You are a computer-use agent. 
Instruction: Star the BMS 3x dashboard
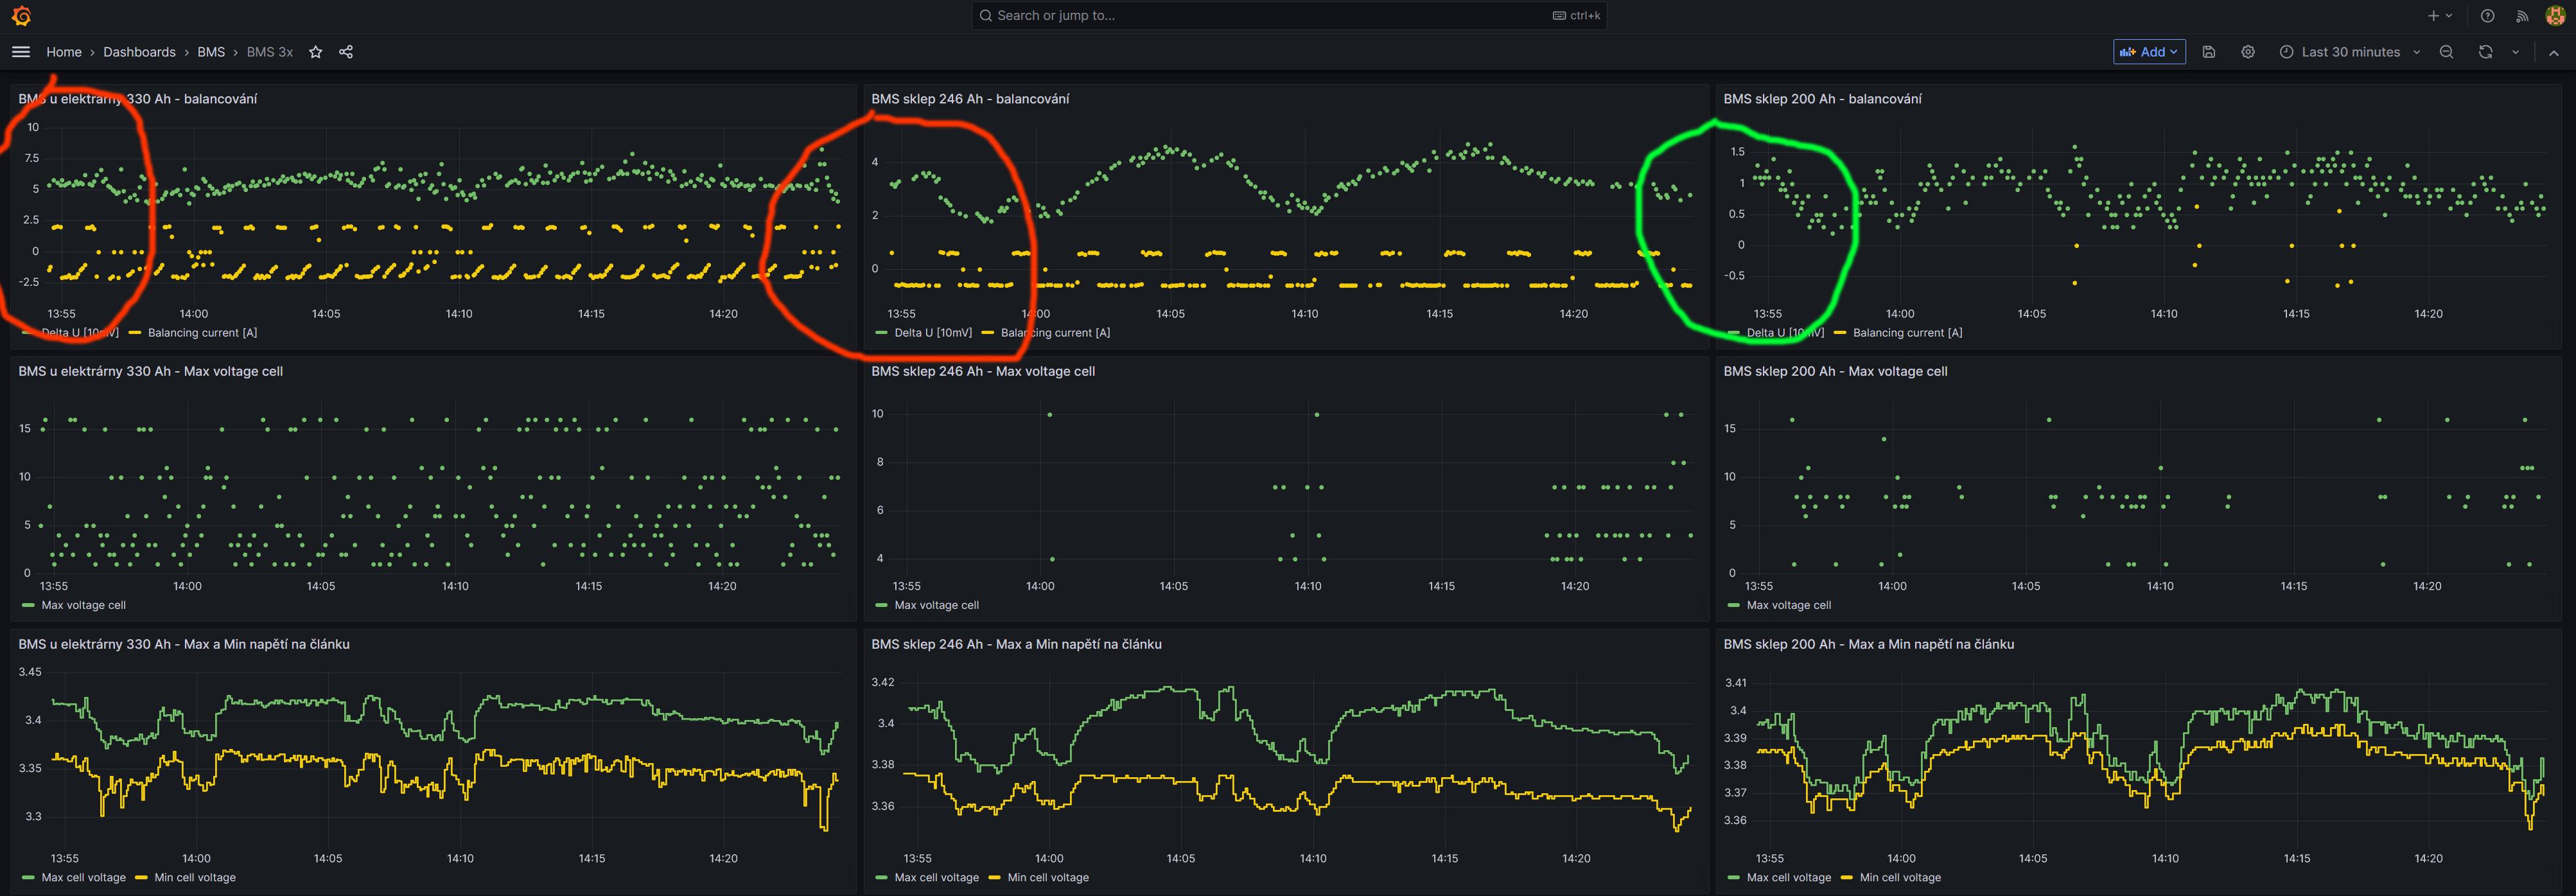[315, 52]
